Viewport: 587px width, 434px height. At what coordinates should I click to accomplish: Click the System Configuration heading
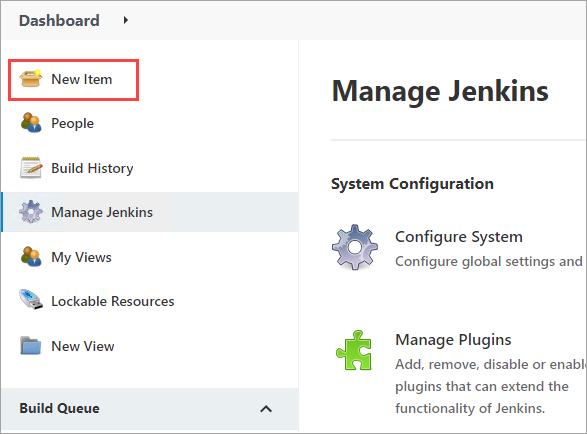click(x=412, y=184)
